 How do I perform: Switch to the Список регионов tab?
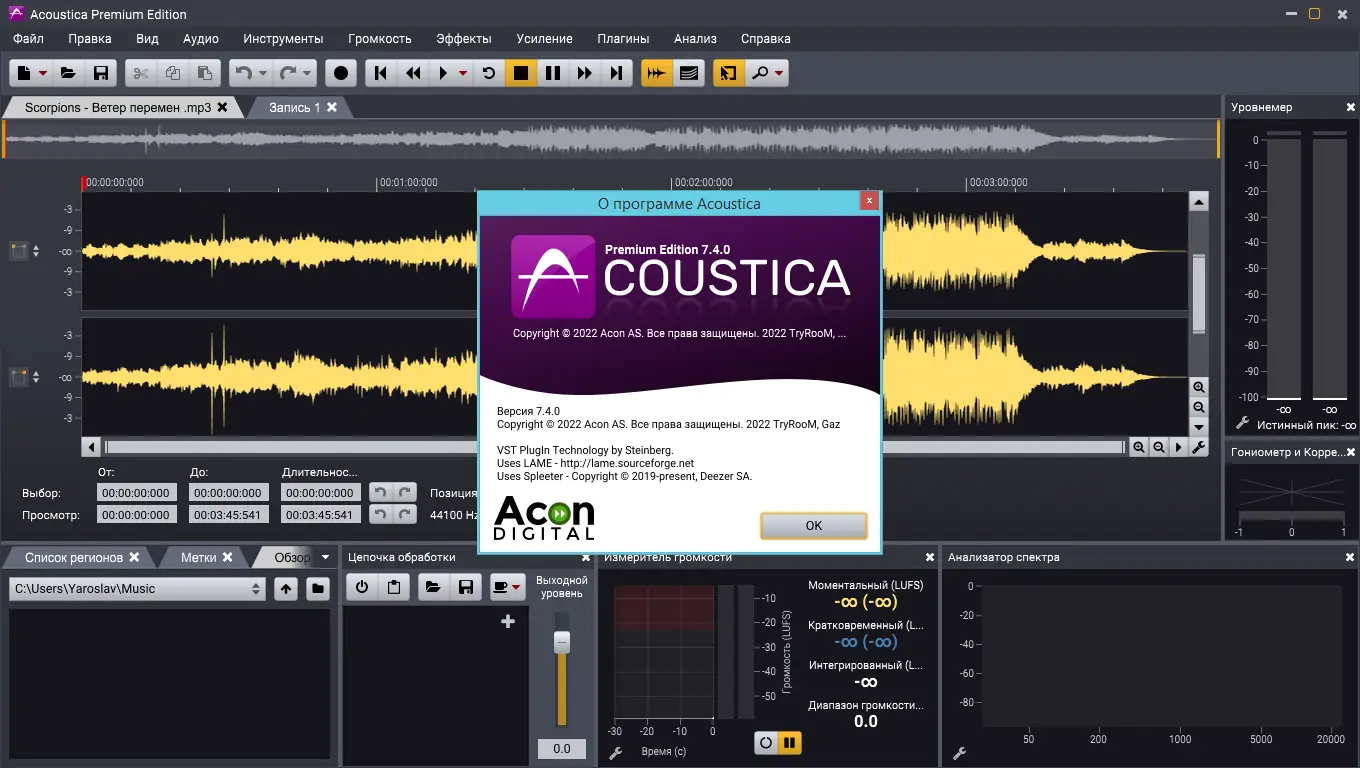click(74, 557)
